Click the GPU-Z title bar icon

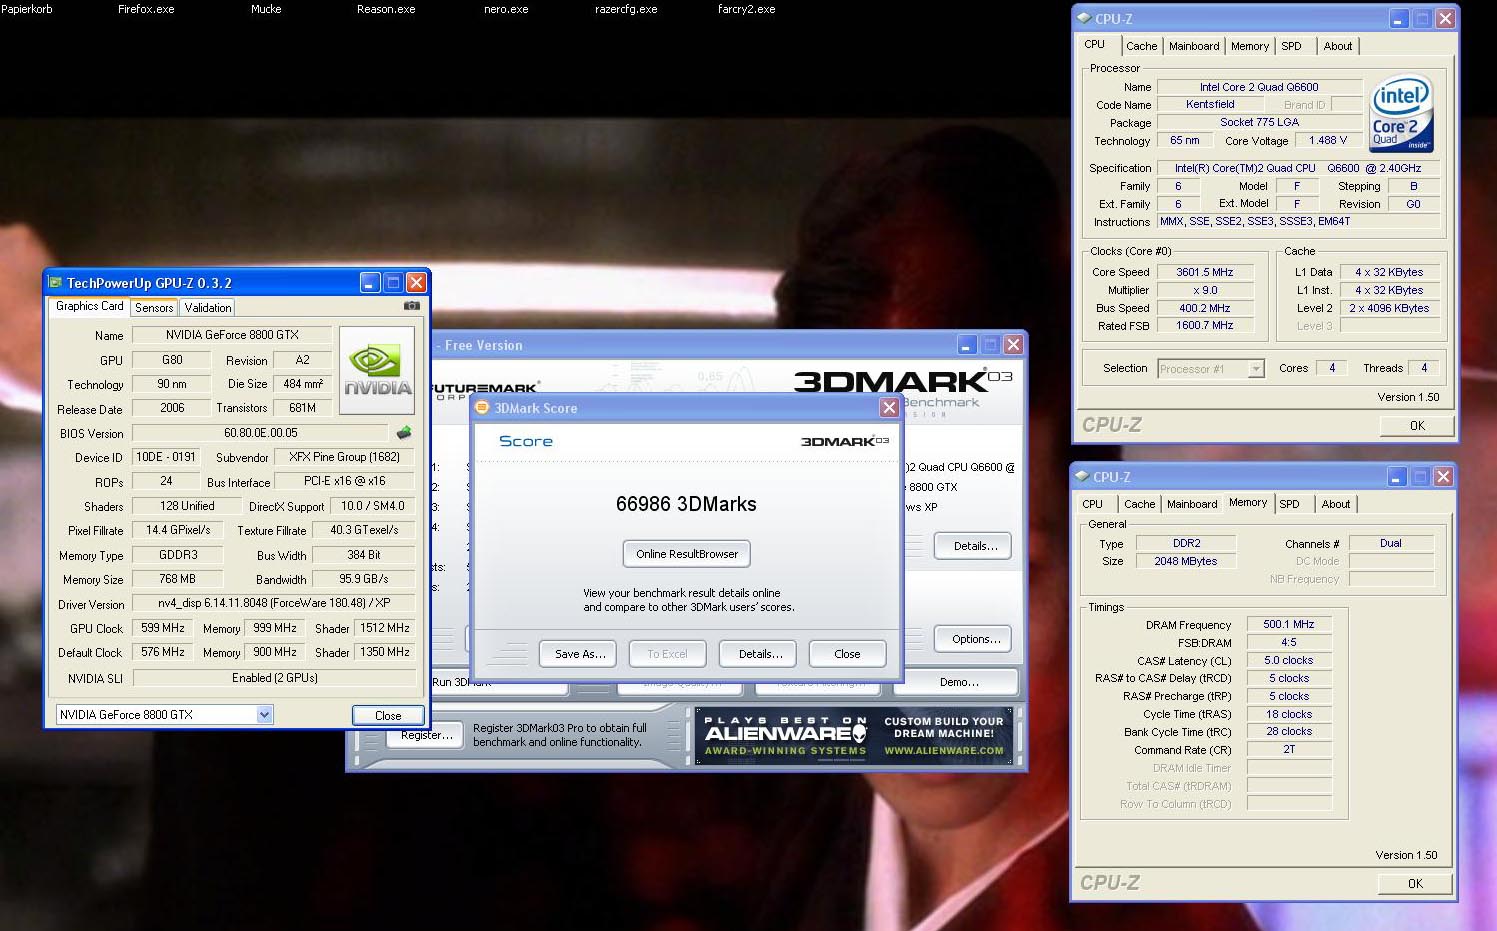(x=56, y=283)
